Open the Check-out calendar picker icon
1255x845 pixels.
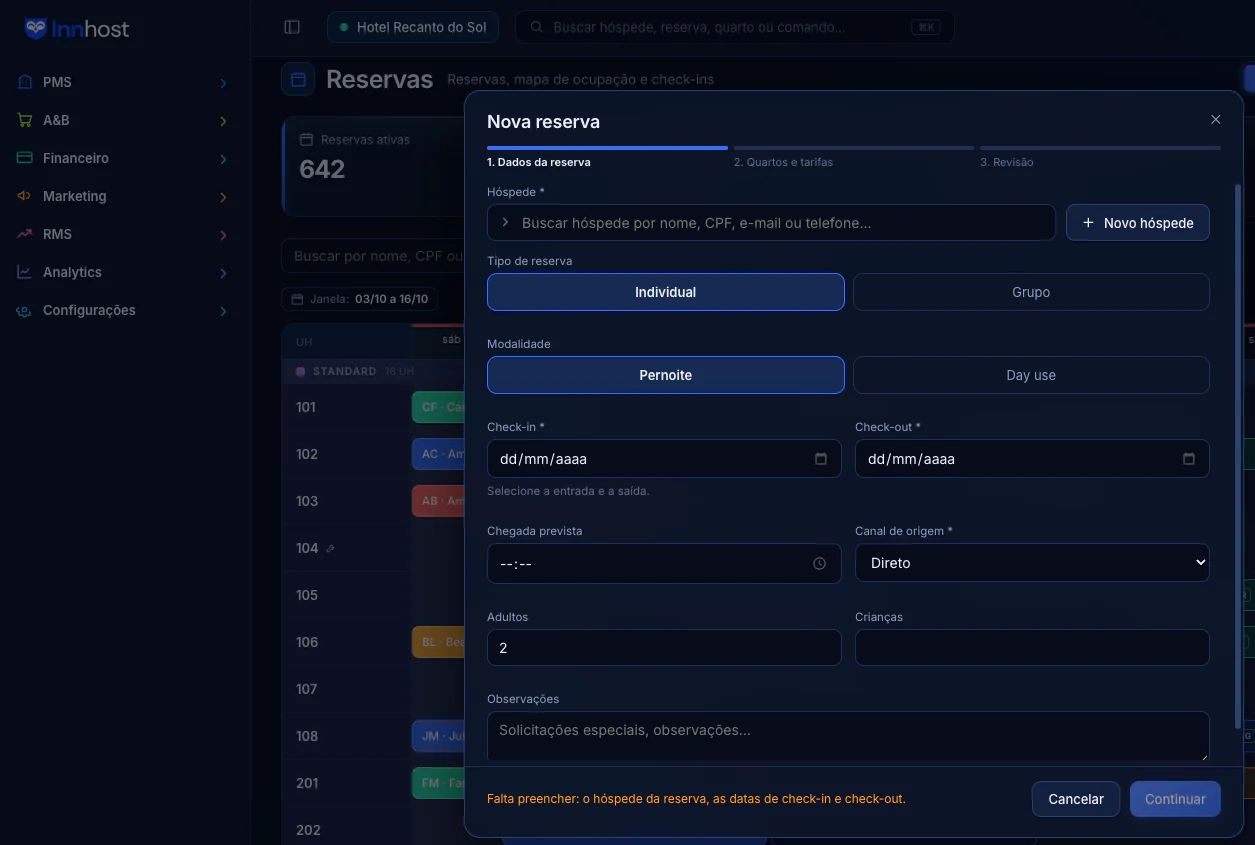(1189, 459)
